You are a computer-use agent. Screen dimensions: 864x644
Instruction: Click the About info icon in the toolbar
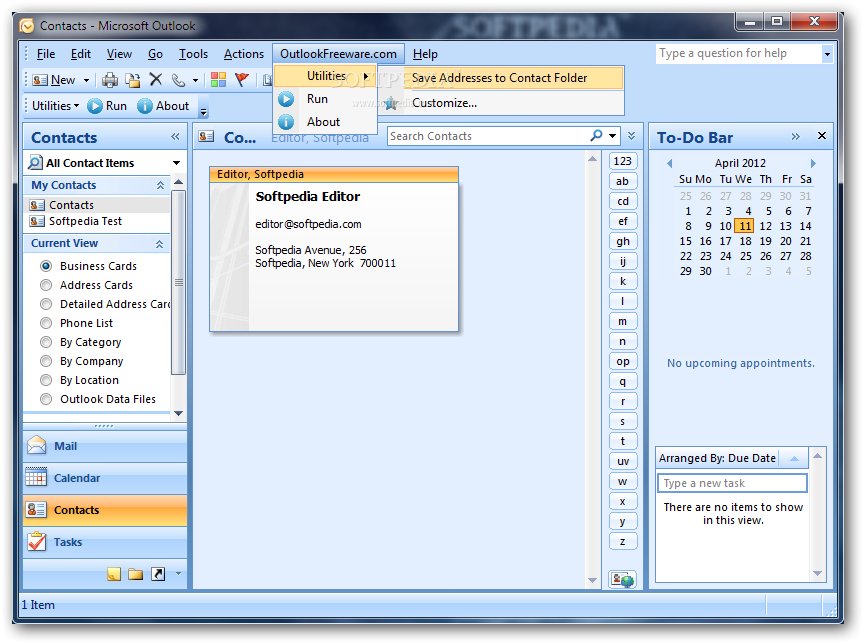[x=144, y=106]
